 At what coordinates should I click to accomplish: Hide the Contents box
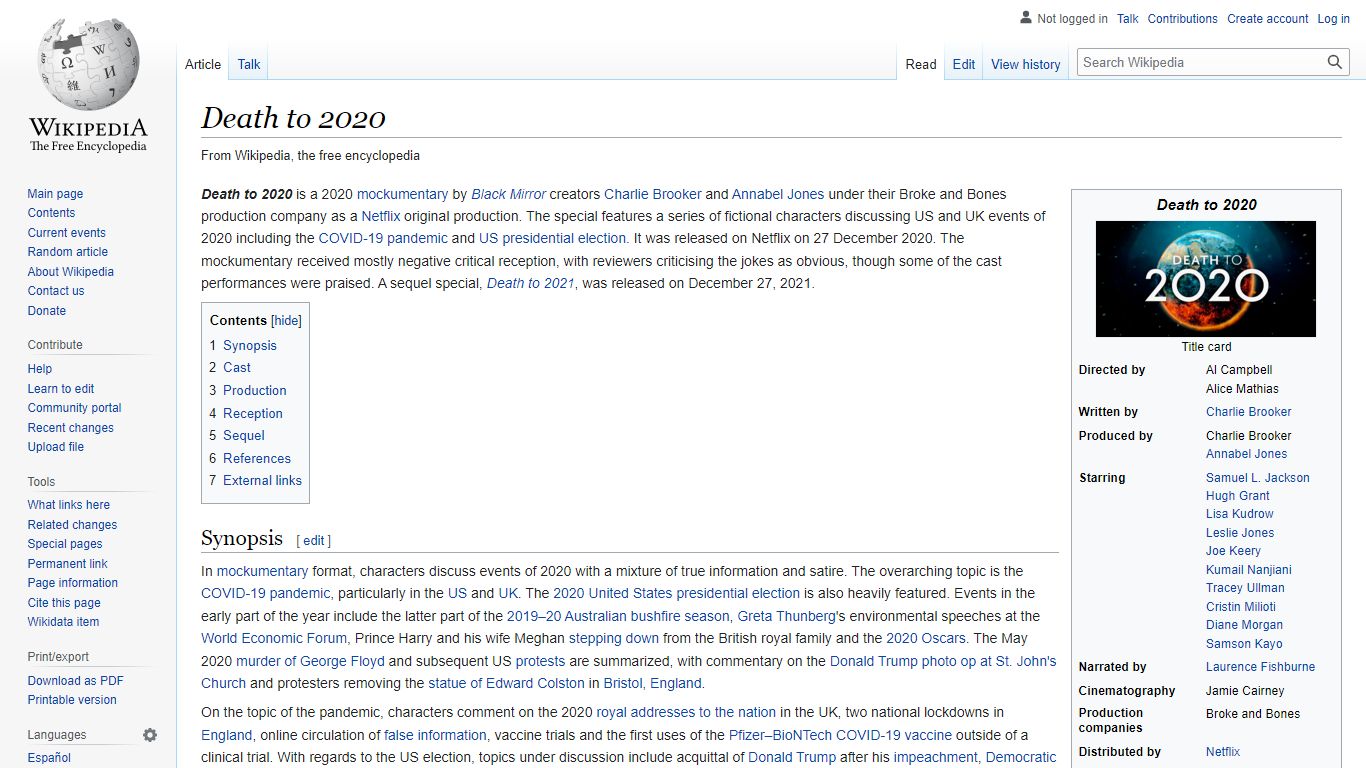click(286, 321)
